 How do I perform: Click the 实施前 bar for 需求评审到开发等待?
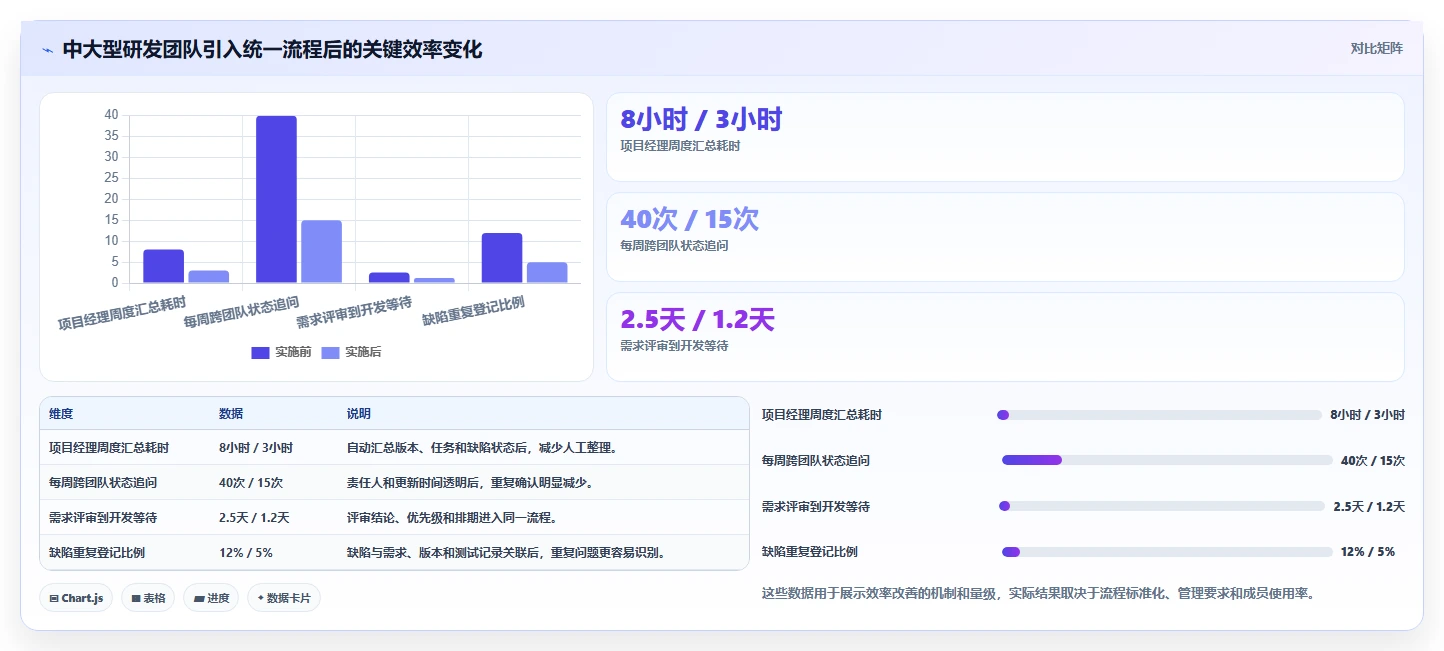[x=389, y=278]
